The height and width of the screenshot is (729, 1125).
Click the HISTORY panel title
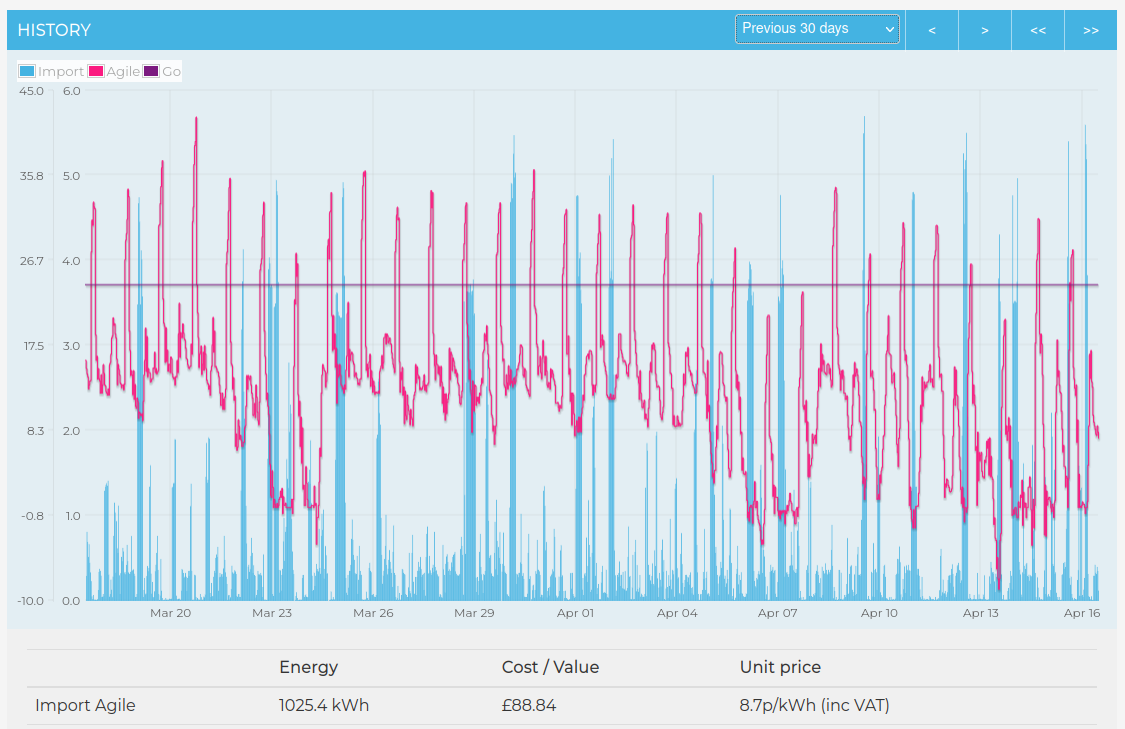click(54, 30)
